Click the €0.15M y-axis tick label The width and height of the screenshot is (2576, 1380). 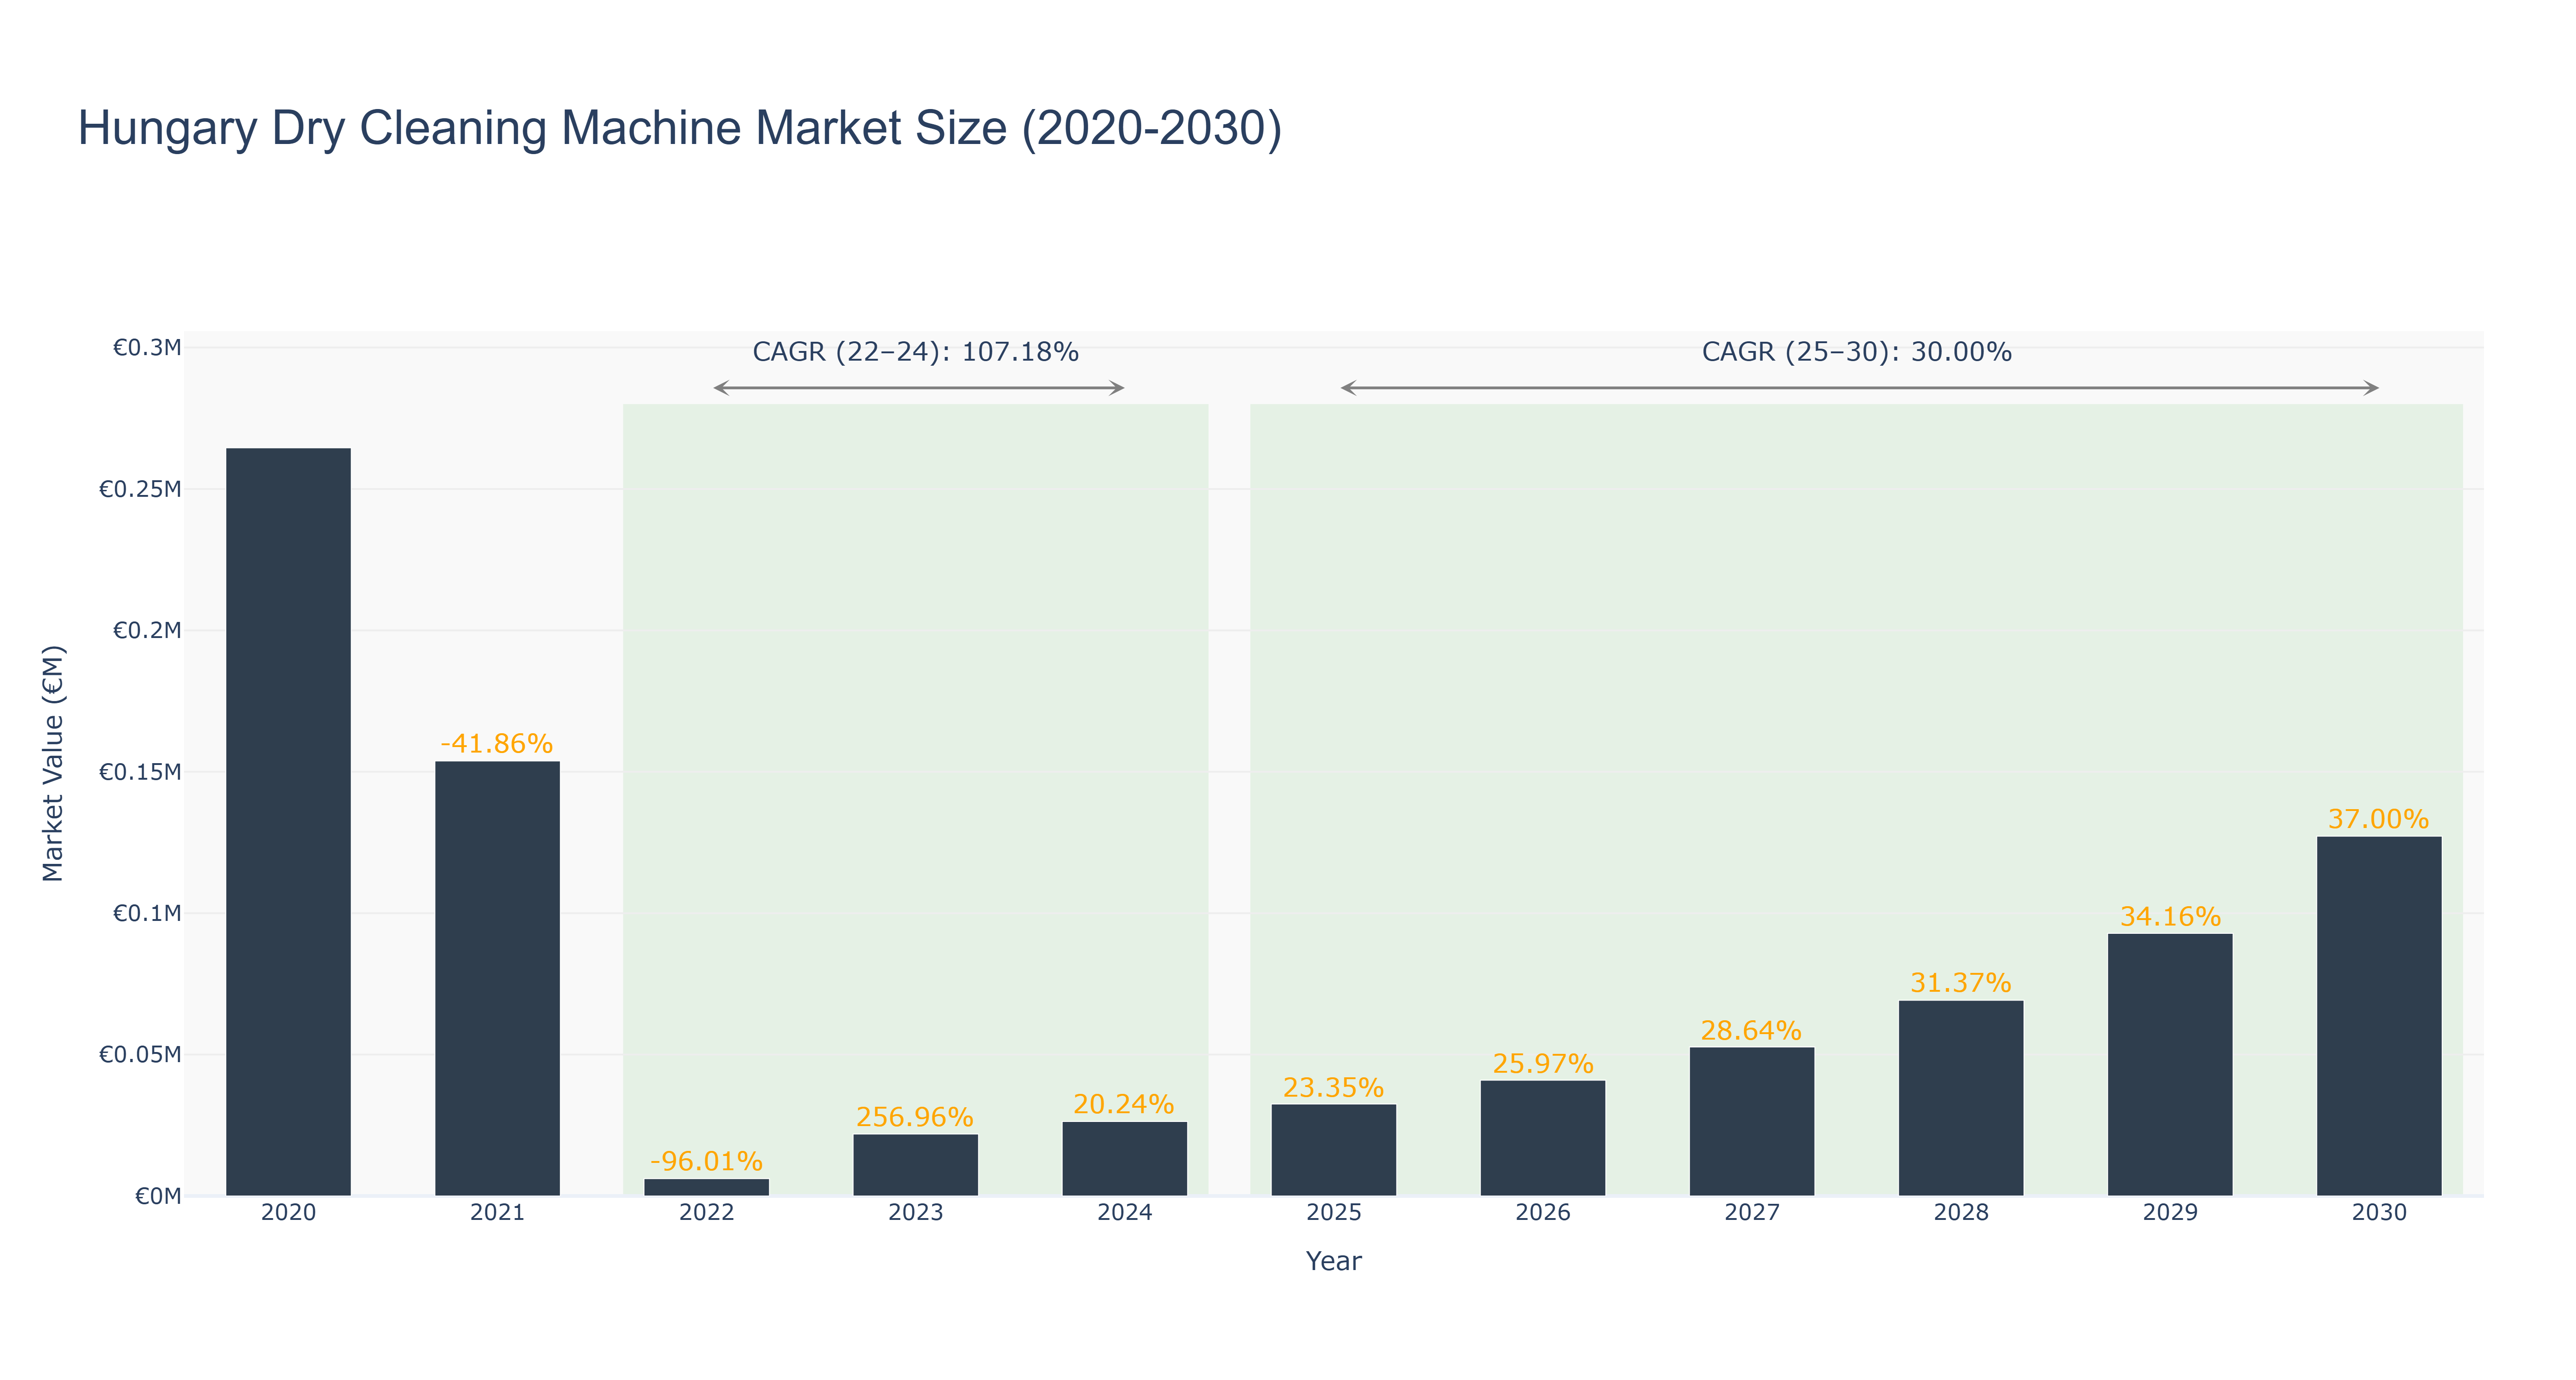[x=140, y=772]
